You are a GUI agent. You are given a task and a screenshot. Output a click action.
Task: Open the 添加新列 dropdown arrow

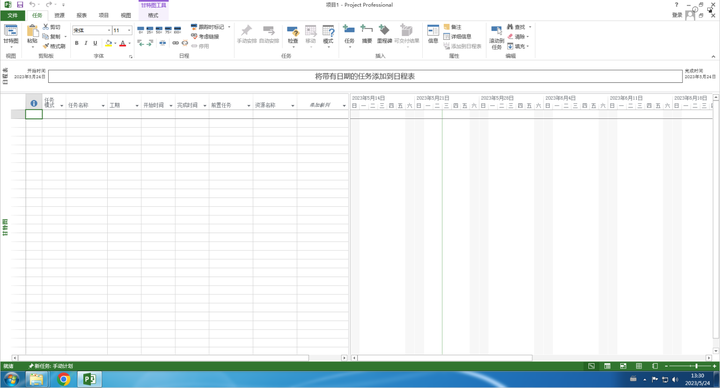tap(344, 106)
